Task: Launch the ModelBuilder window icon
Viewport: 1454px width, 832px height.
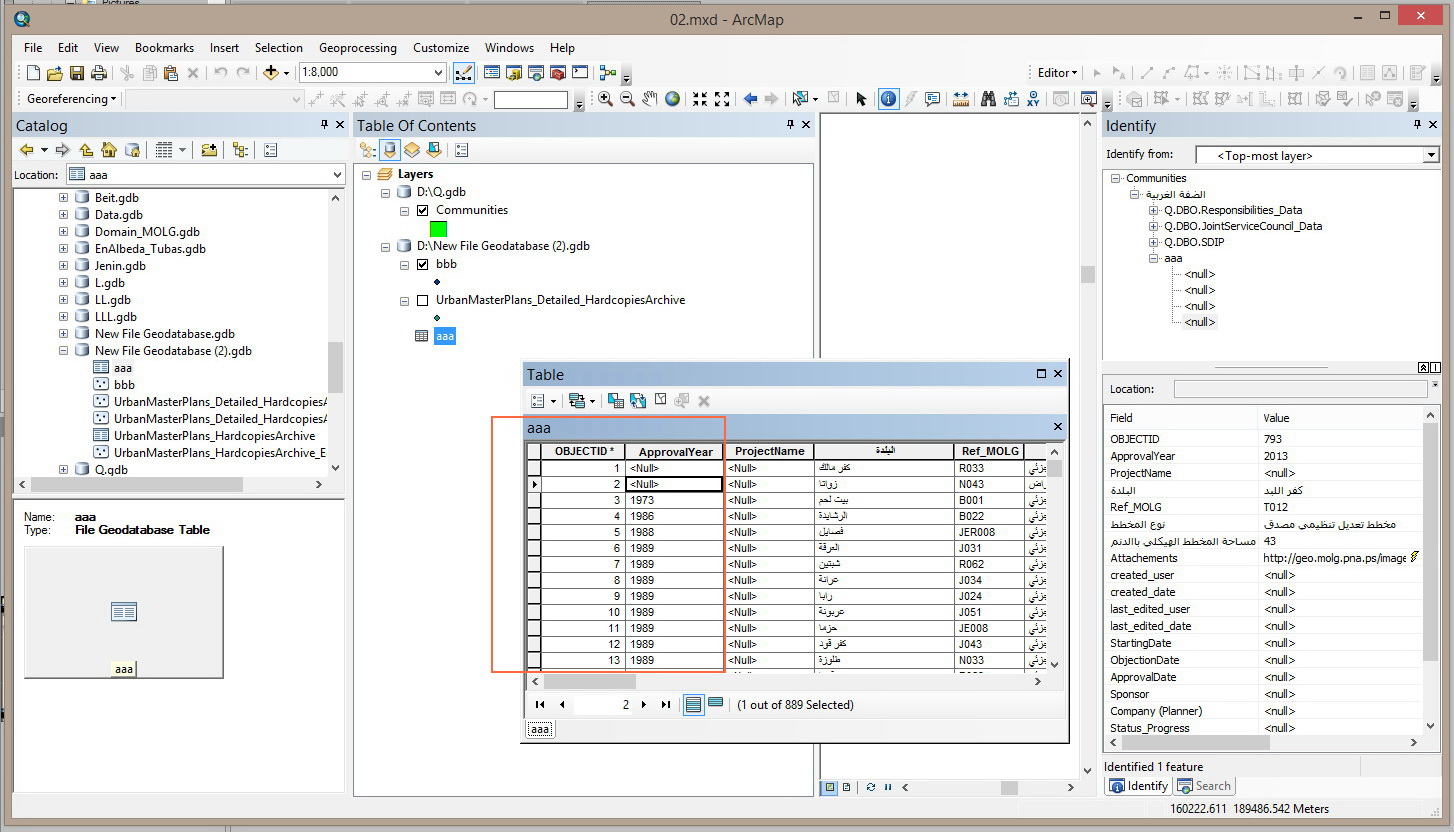Action: [x=607, y=73]
